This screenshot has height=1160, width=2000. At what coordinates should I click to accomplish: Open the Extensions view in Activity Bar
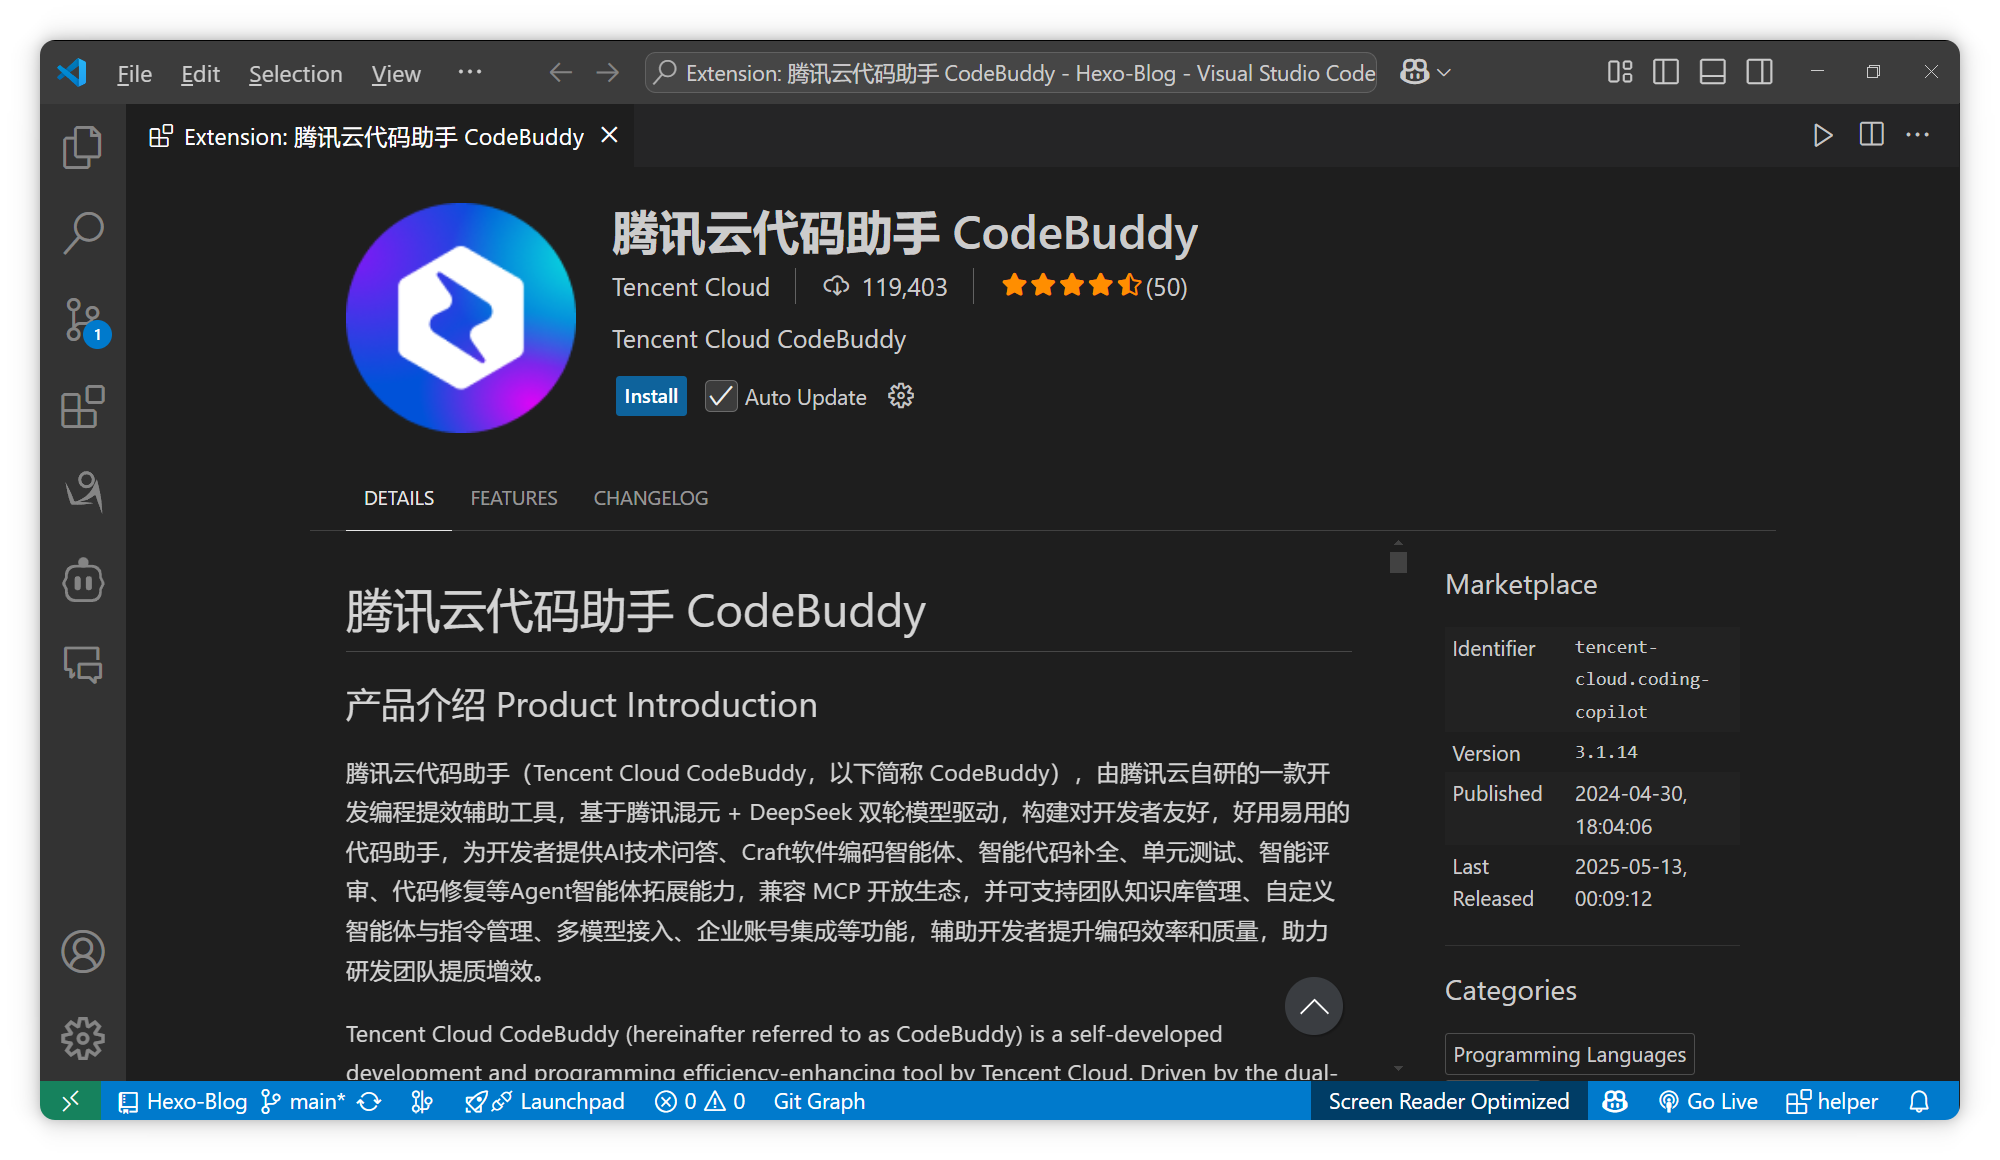tap(83, 407)
